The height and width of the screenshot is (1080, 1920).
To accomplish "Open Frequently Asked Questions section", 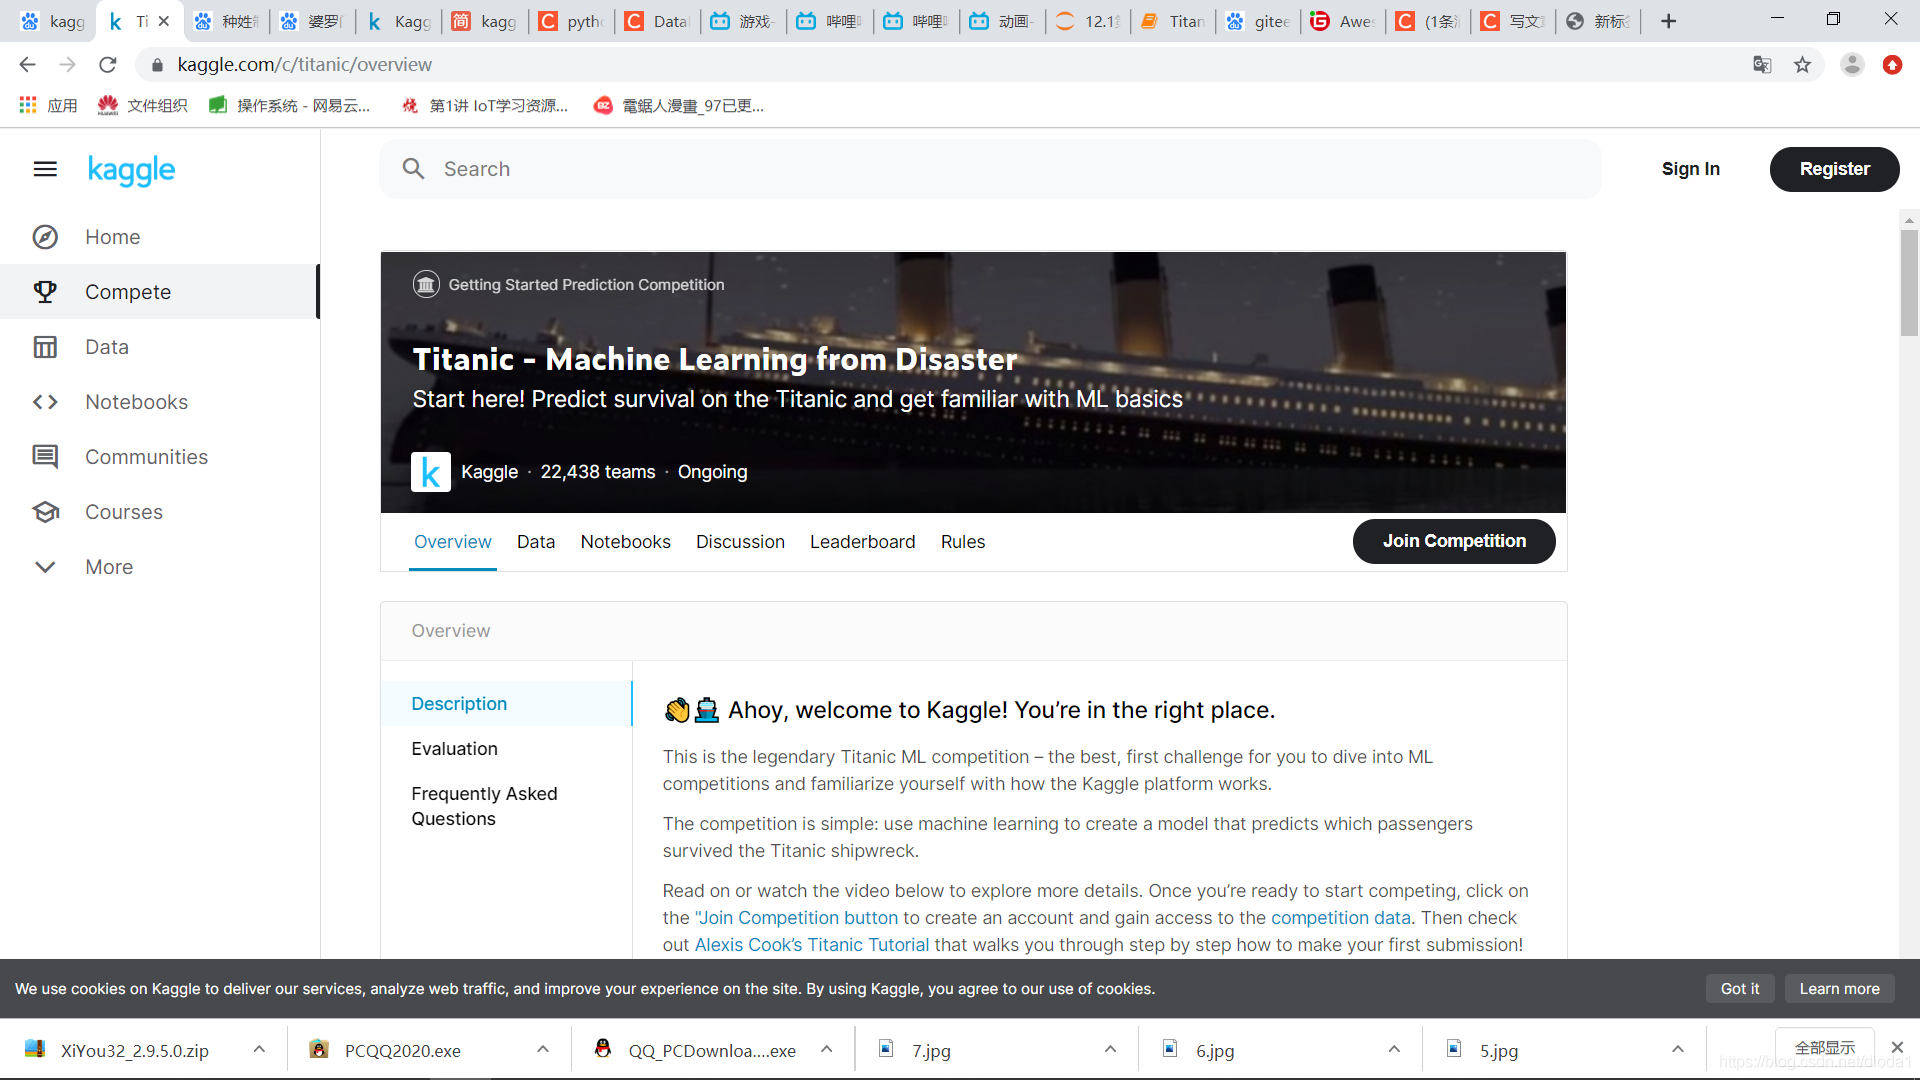I will point(484,806).
